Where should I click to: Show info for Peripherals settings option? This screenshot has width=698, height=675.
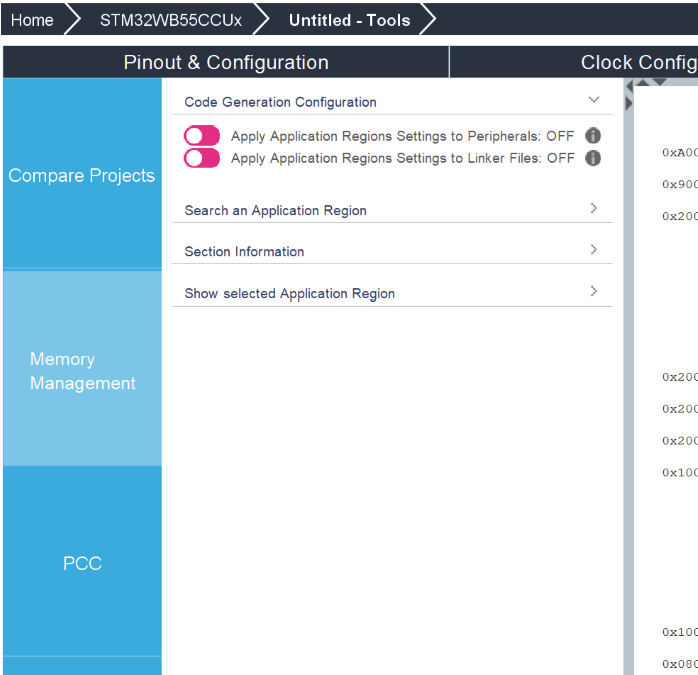(593, 135)
